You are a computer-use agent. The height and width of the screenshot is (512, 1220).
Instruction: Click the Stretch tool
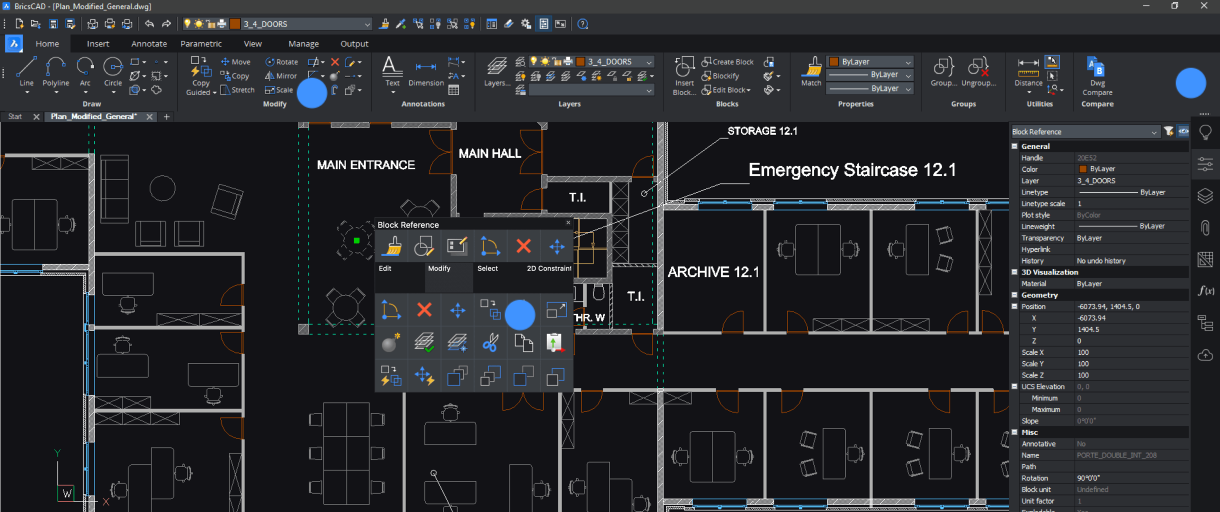click(x=237, y=90)
